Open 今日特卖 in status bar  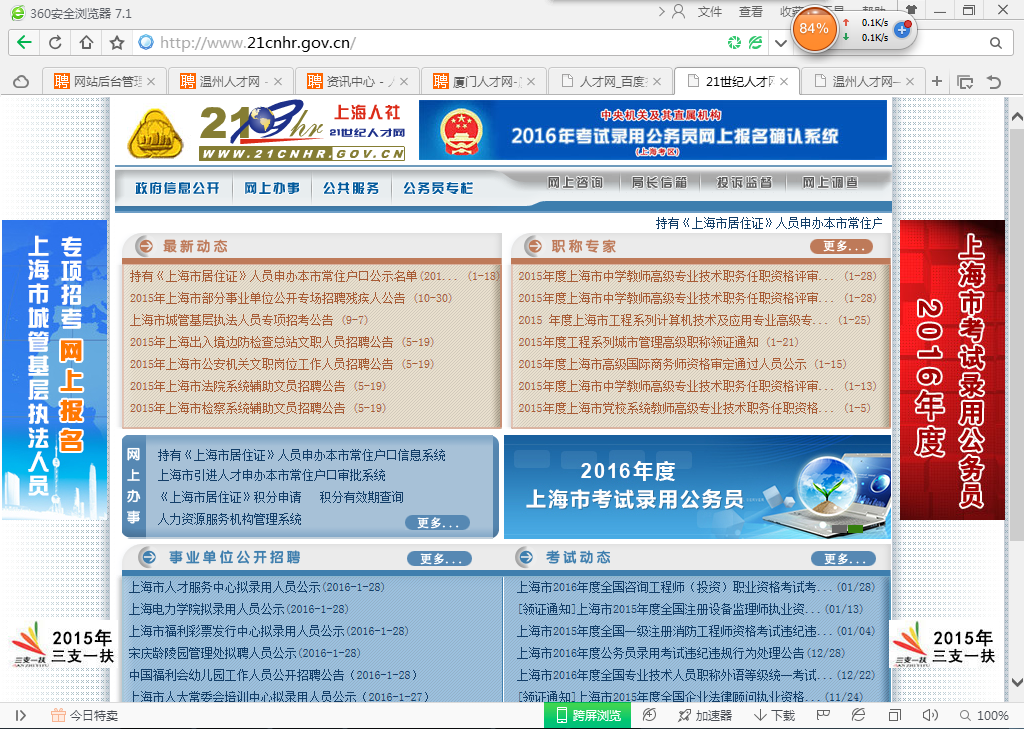(x=85, y=716)
